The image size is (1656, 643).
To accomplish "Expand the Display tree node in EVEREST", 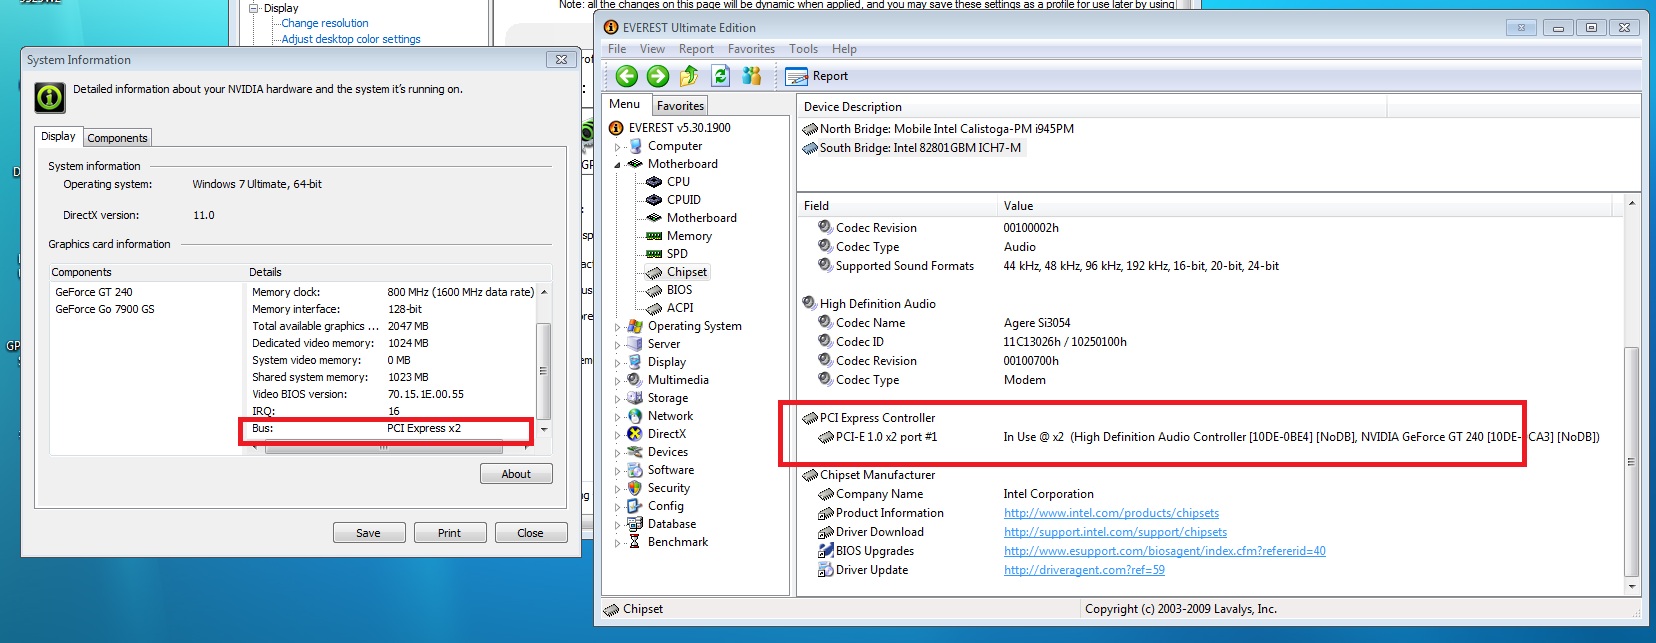I will (617, 363).
